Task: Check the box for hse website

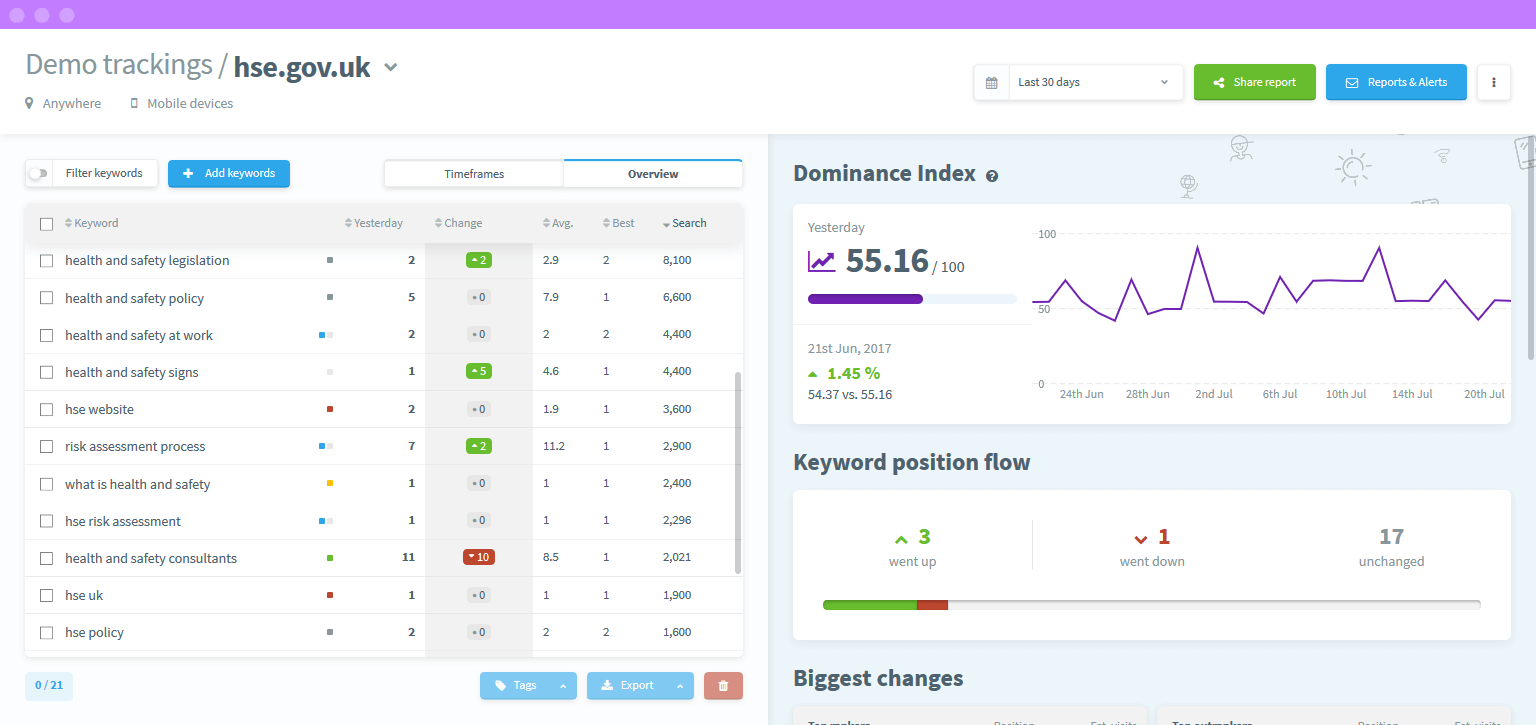Action: pyautogui.click(x=46, y=409)
